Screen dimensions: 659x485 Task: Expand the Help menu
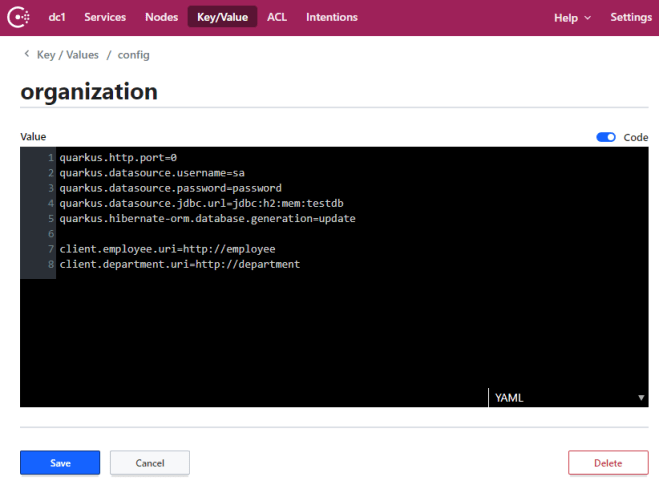pyautogui.click(x=572, y=18)
